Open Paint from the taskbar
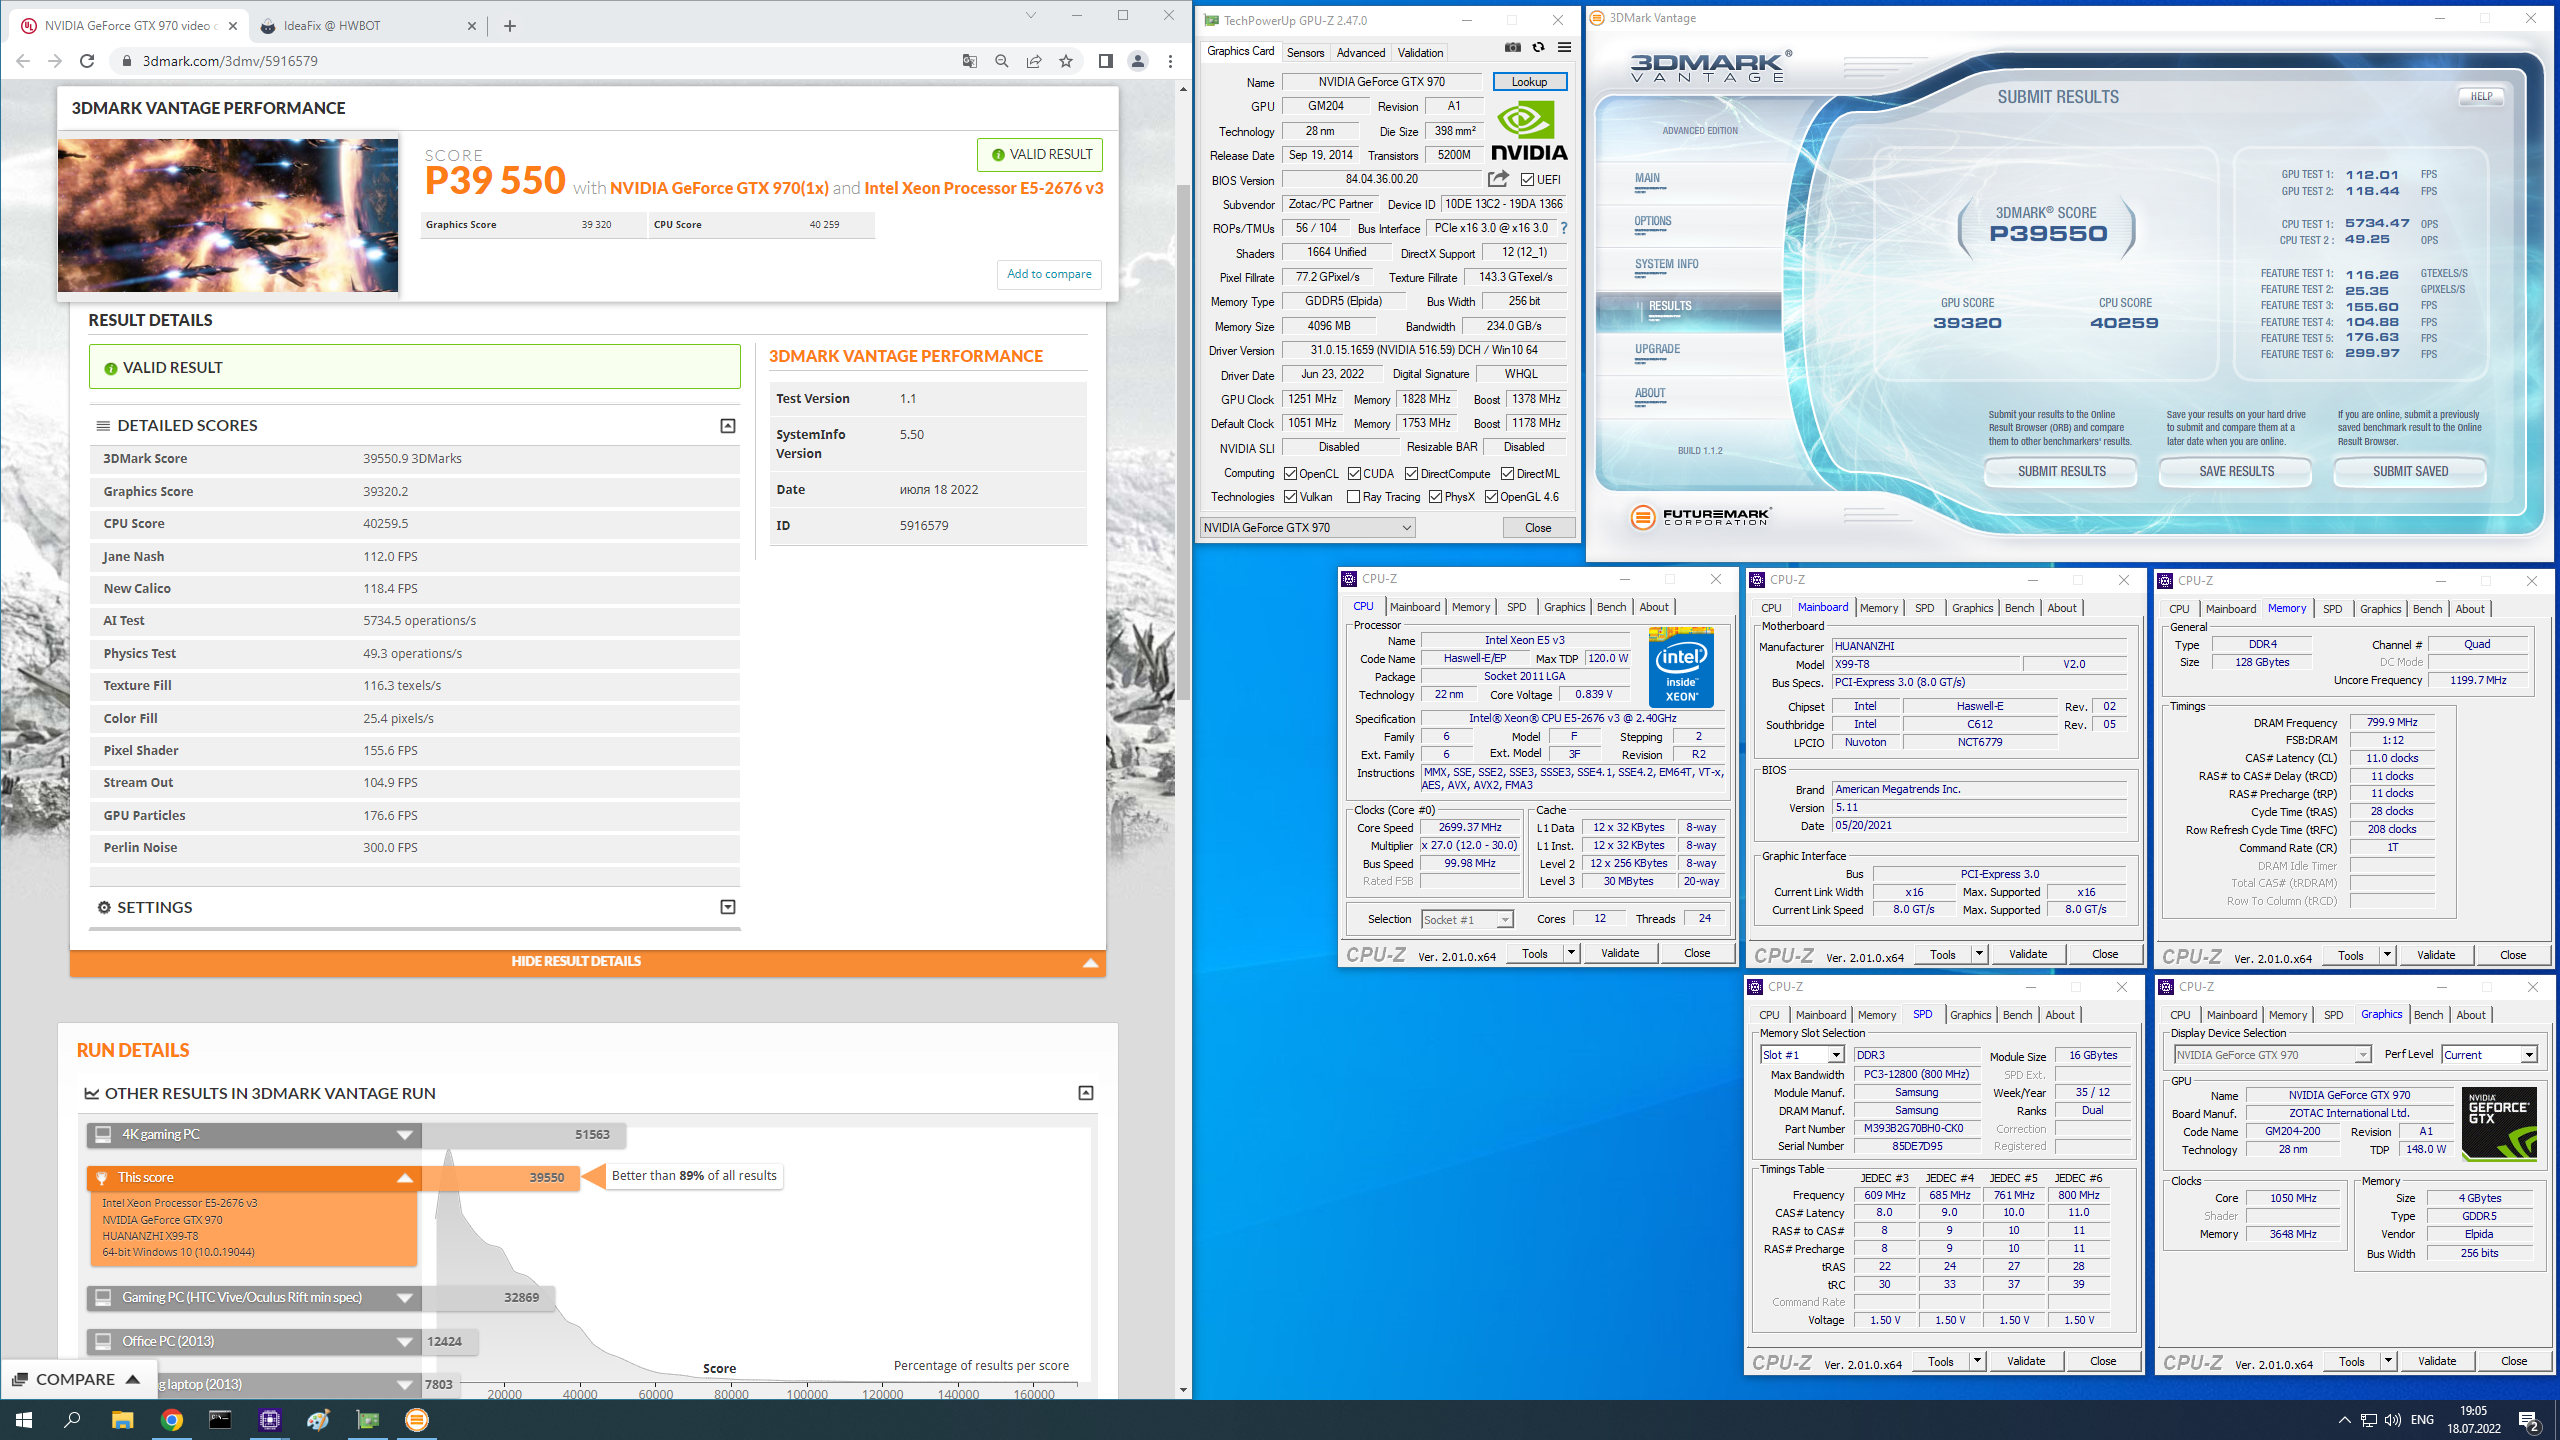The image size is (2560, 1440). (x=318, y=1419)
